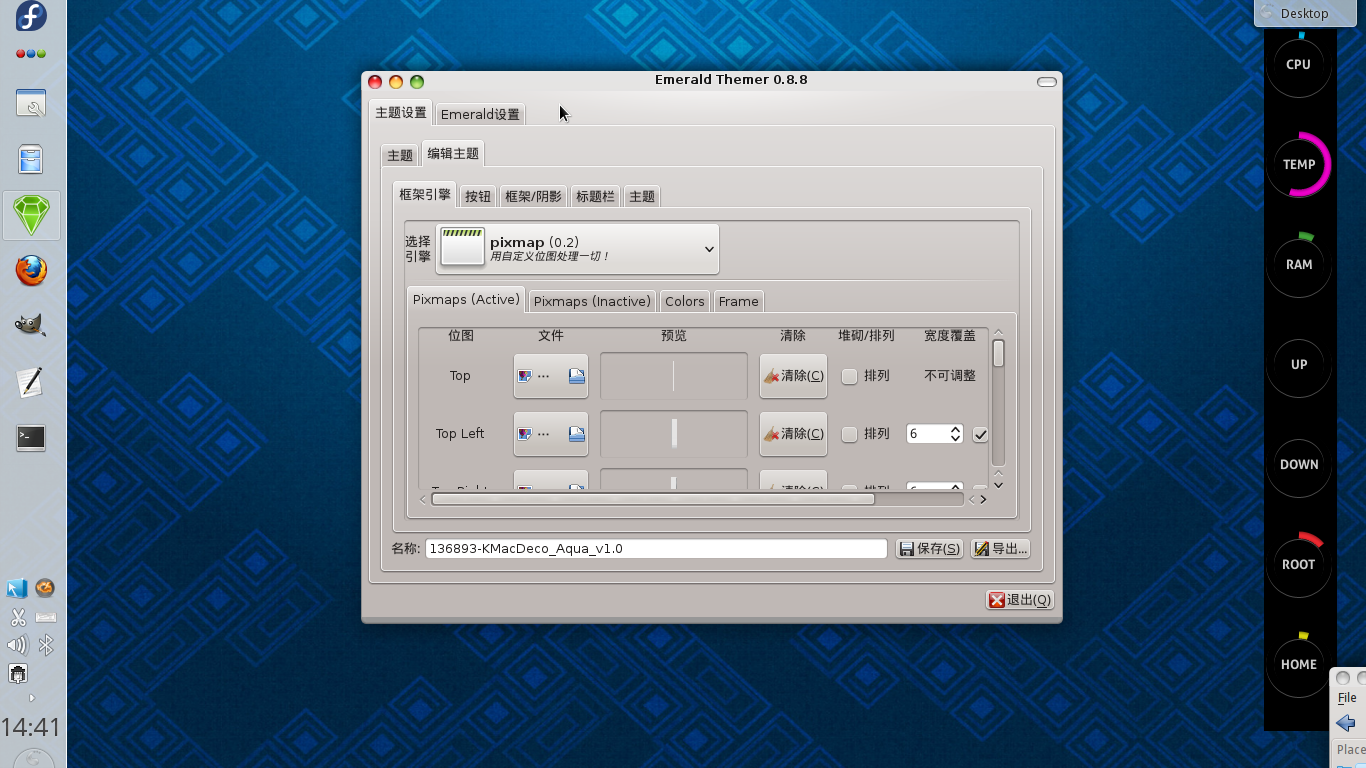Image resolution: width=1366 pixels, height=768 pixels.
Task: Launch Firefox from the side panel
Action: 31,270
